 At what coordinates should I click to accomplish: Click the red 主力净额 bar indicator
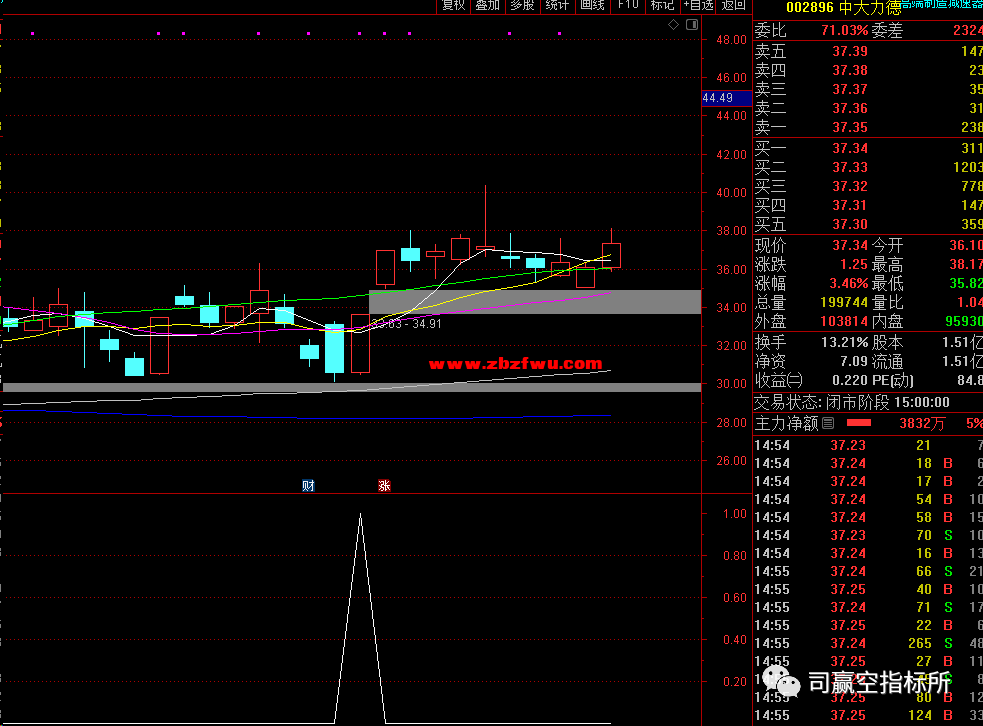859,423
